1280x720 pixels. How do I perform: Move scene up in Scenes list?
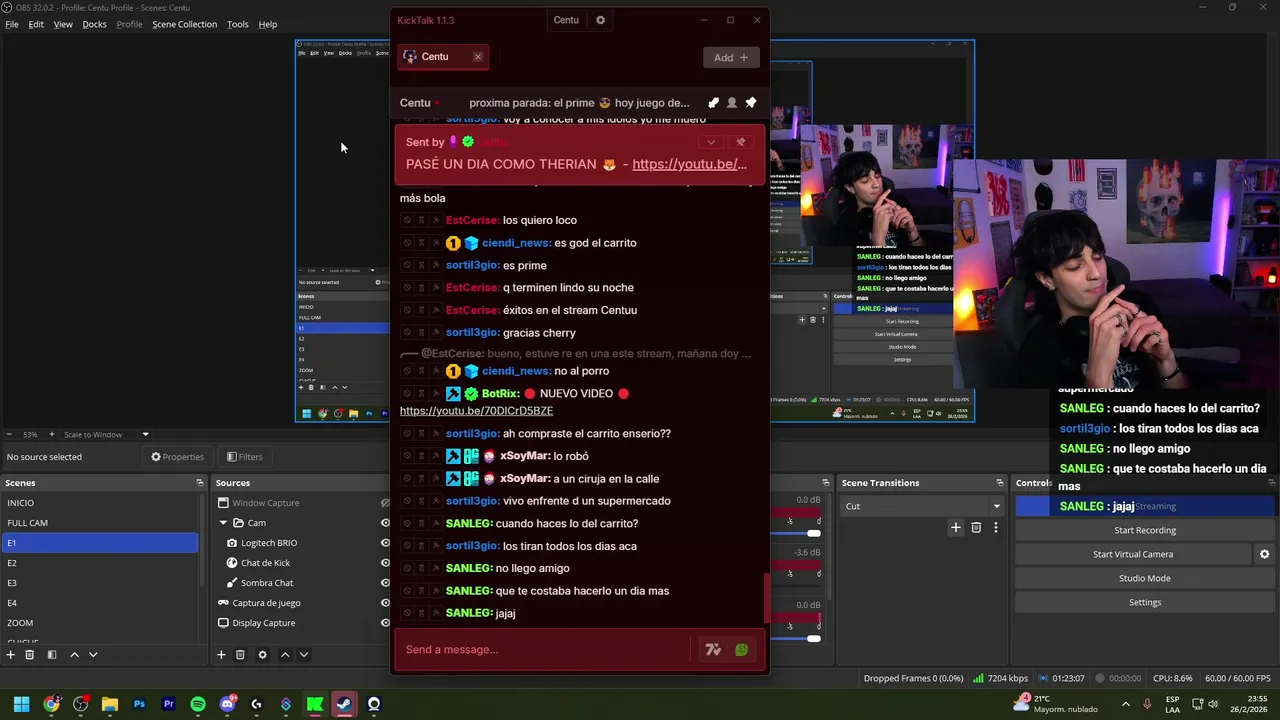tap(74, 655)
